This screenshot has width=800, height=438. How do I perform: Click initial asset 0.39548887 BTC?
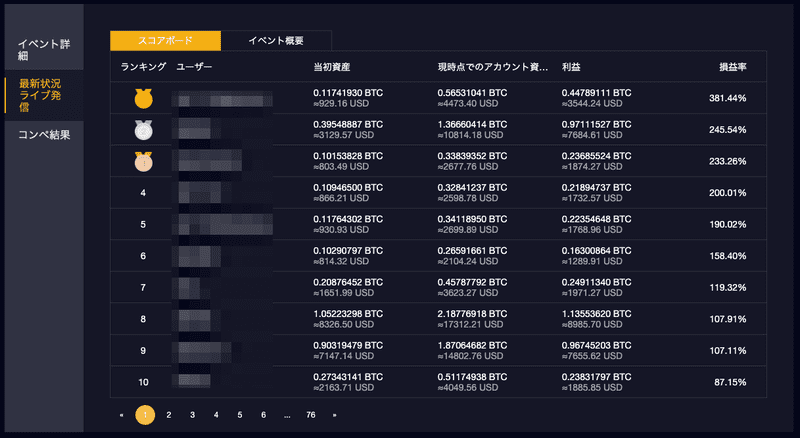click(x=348, y=125)
